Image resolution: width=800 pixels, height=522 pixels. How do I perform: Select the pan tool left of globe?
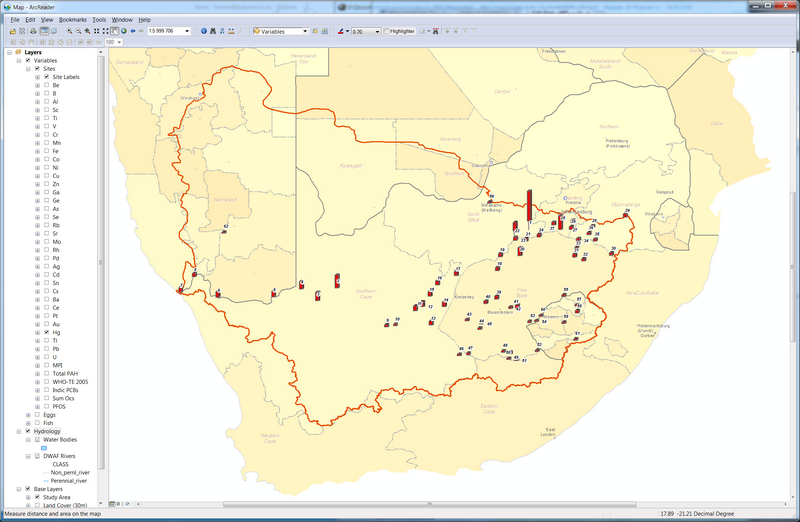point(115,31)
